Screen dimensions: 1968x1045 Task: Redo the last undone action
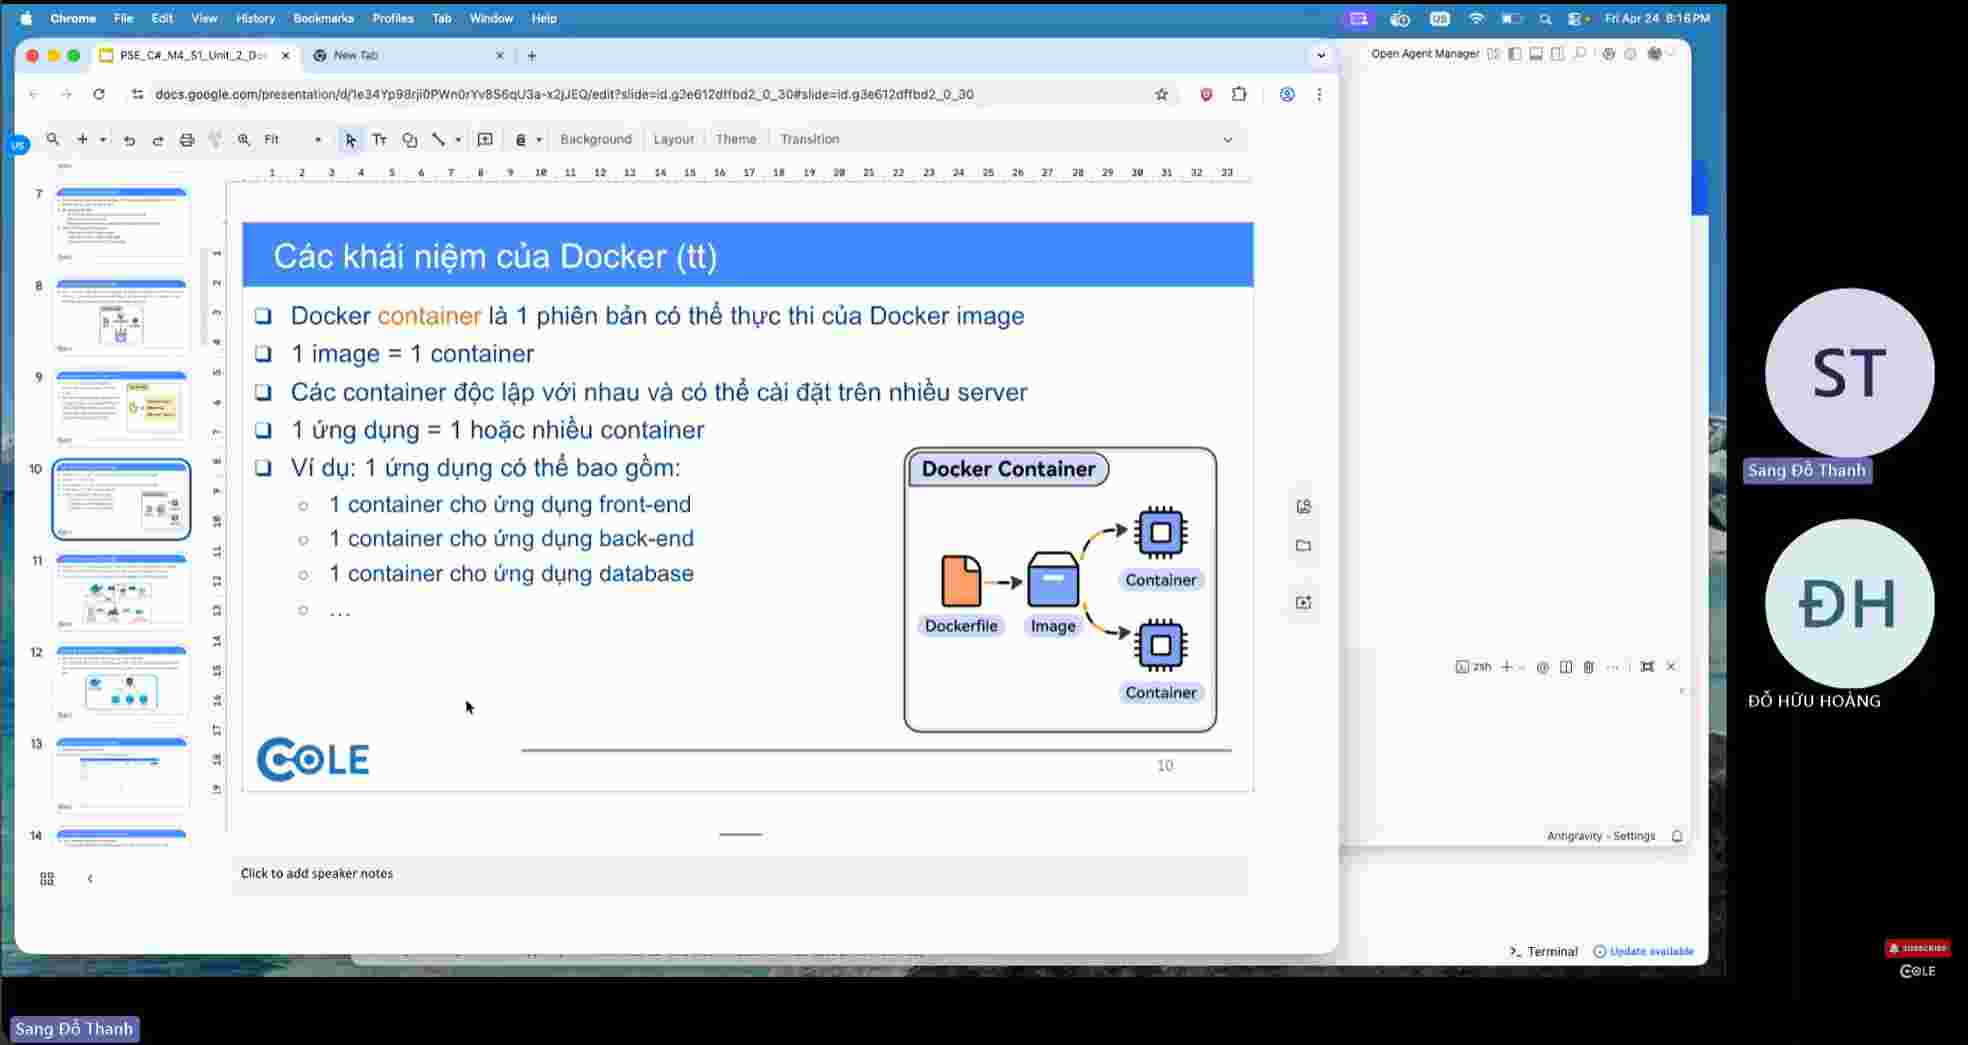[x=158, y=140]
